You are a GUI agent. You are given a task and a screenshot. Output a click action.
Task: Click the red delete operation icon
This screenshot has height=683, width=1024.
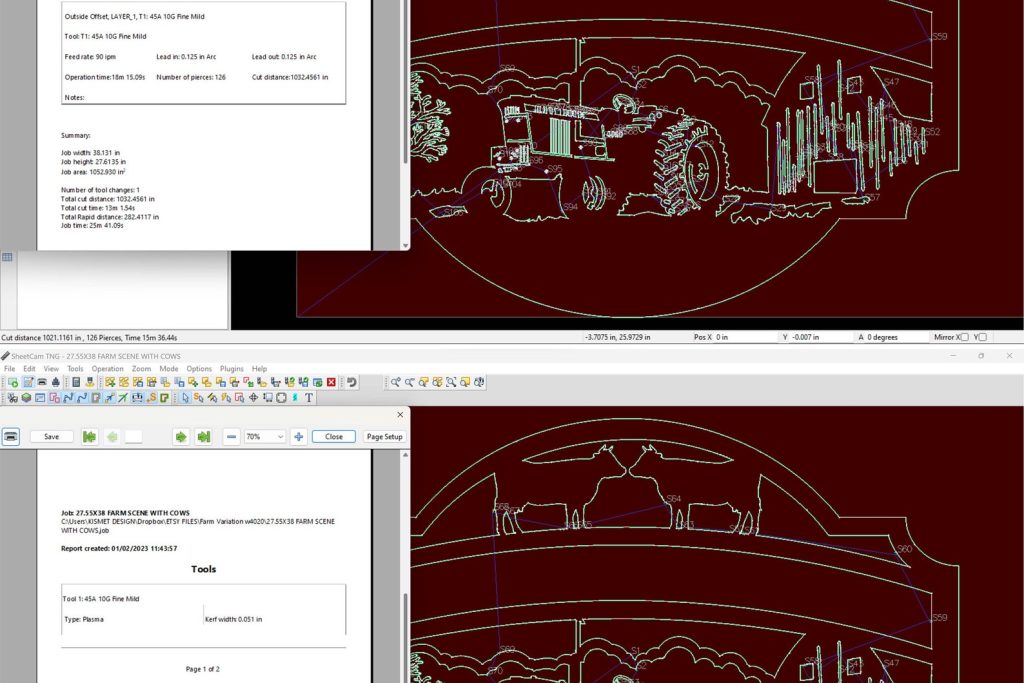(331, 382)
